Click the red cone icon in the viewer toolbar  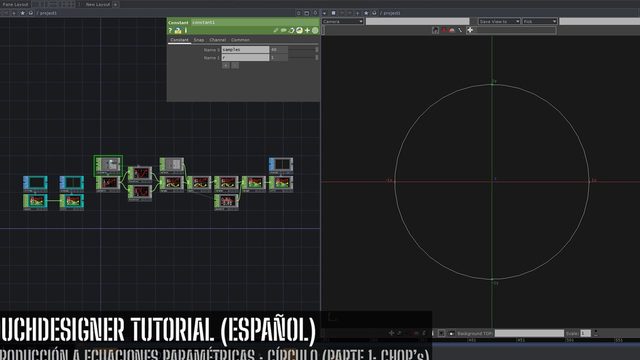click(x=444, y=30)
